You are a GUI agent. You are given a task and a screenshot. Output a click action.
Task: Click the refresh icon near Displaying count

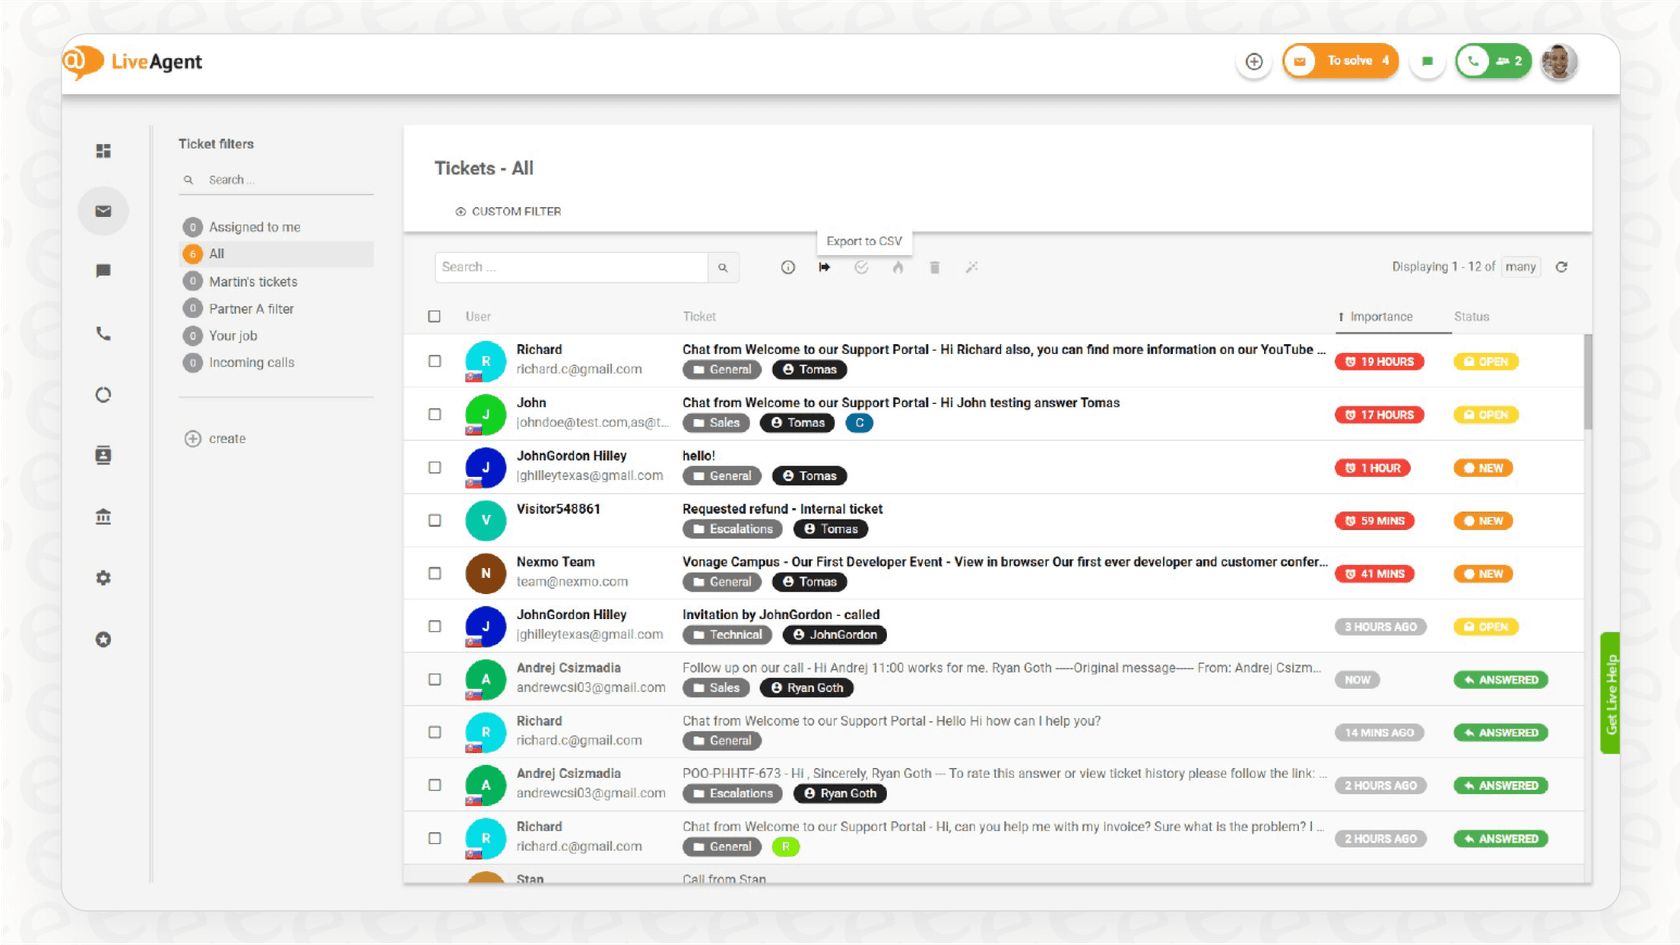point(1561,267)
